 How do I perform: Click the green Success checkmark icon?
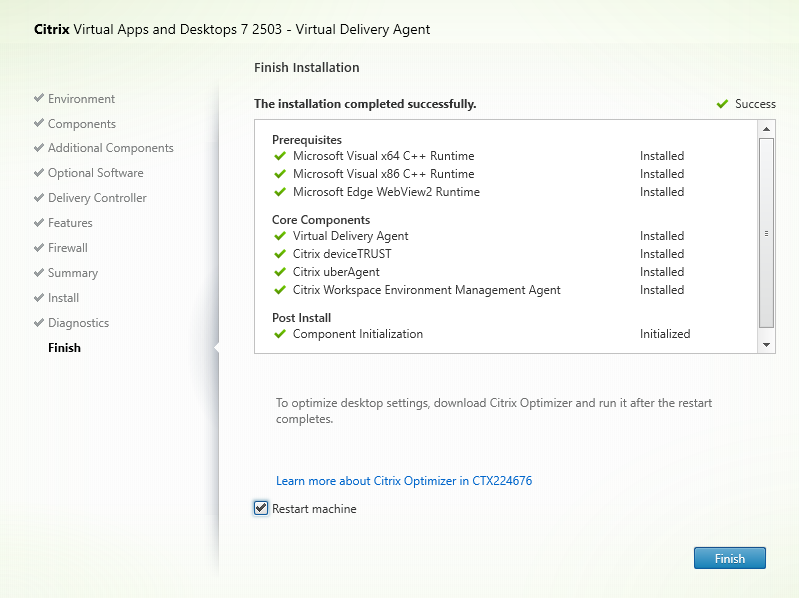coord(721,104)
